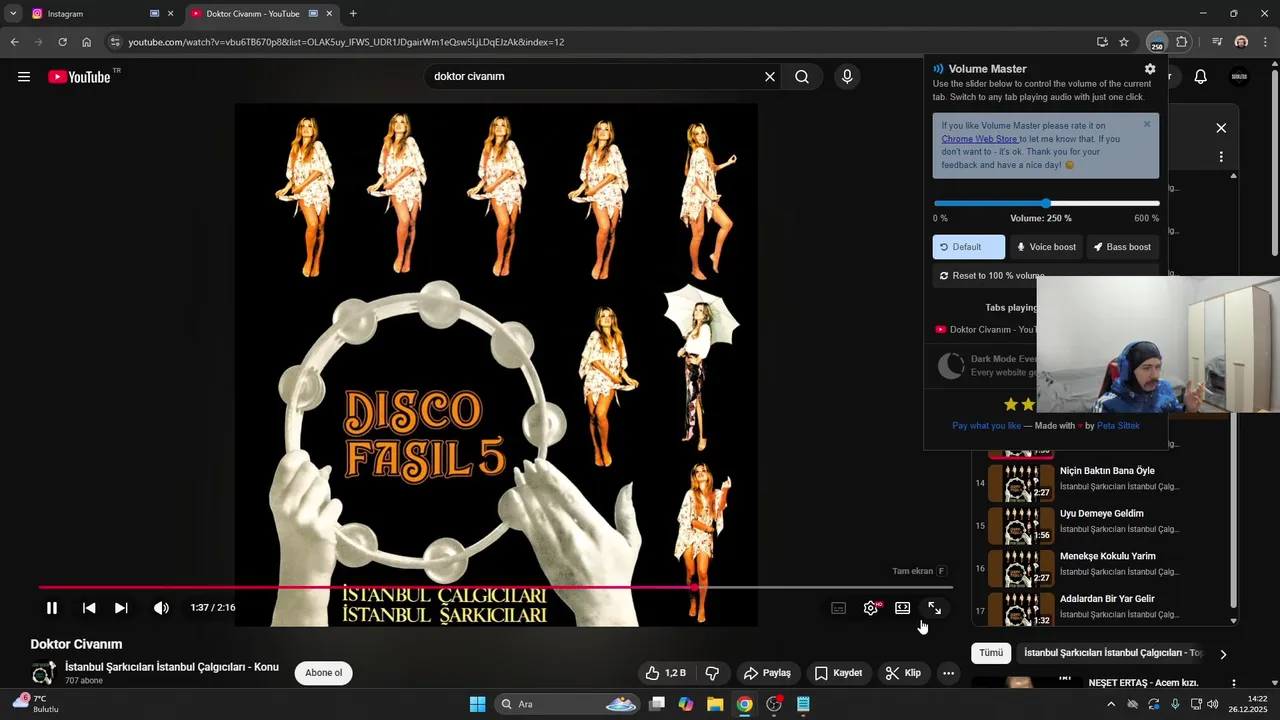1280x720 pixels.
Task: Open File Explorer from taskbar
Action: click(715, 704)
